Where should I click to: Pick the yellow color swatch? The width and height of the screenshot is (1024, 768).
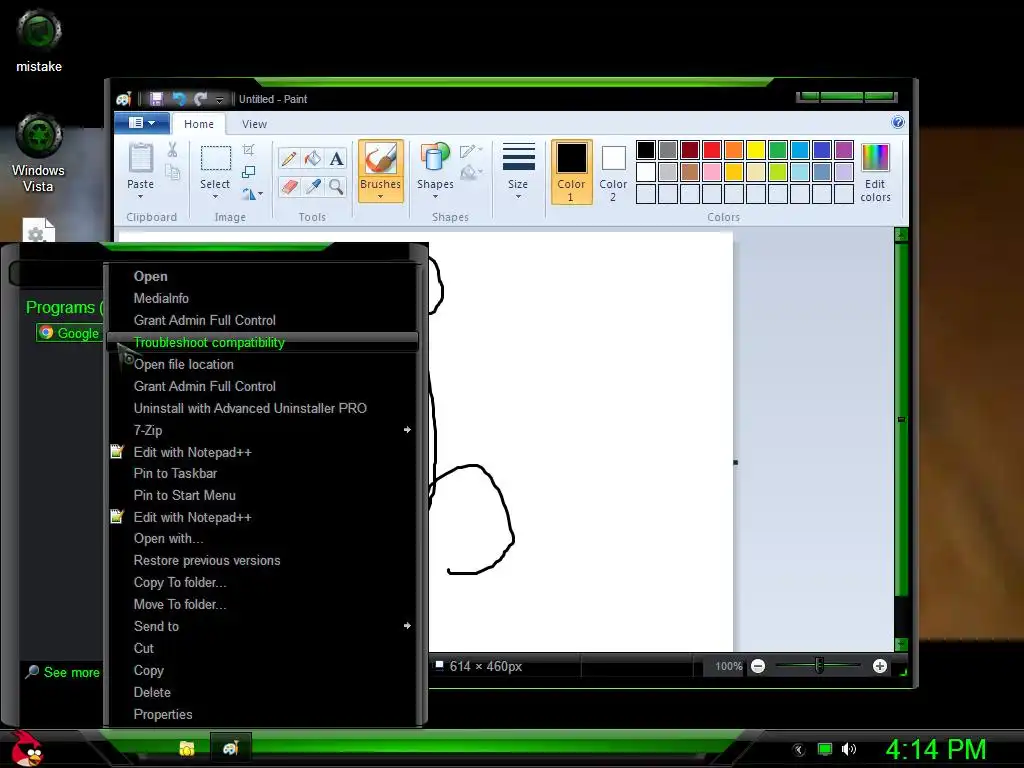[756, 150]
